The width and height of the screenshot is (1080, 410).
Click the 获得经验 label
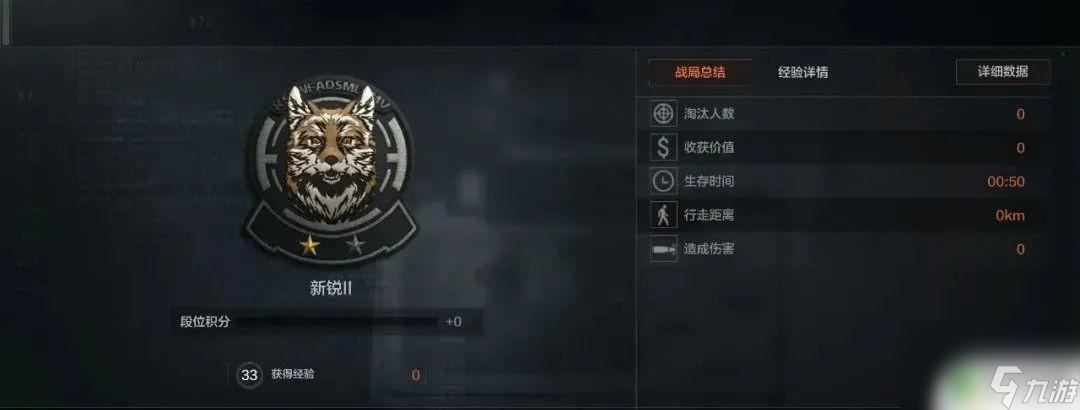click(293, 374)
